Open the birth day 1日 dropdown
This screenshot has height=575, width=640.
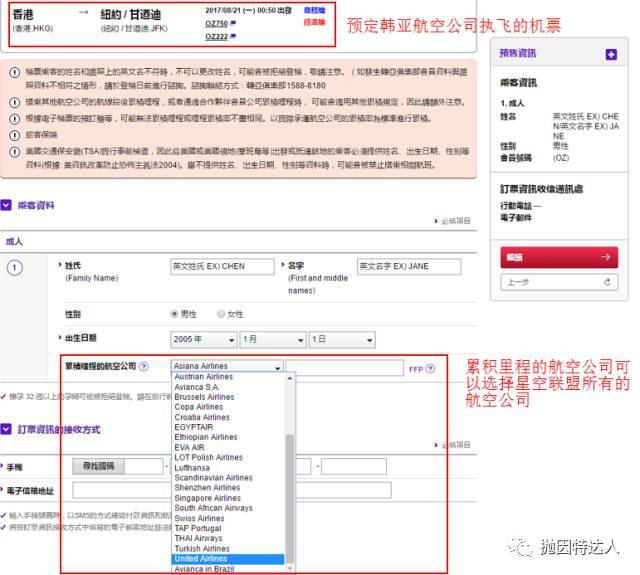[x=342, y=339]
